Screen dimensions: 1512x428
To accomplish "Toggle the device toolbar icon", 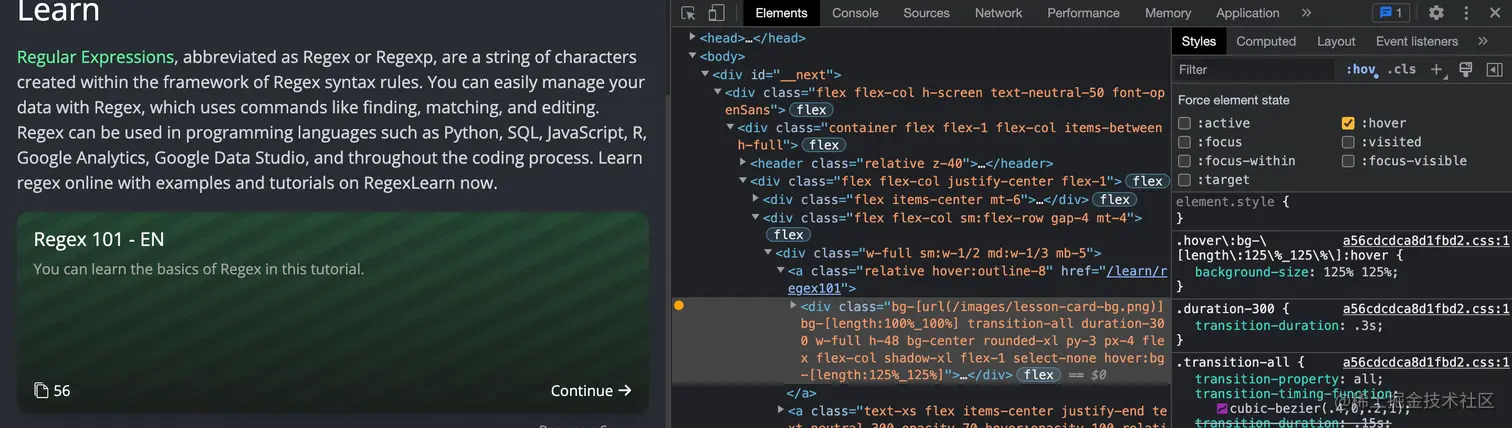I will coord(717,13).
